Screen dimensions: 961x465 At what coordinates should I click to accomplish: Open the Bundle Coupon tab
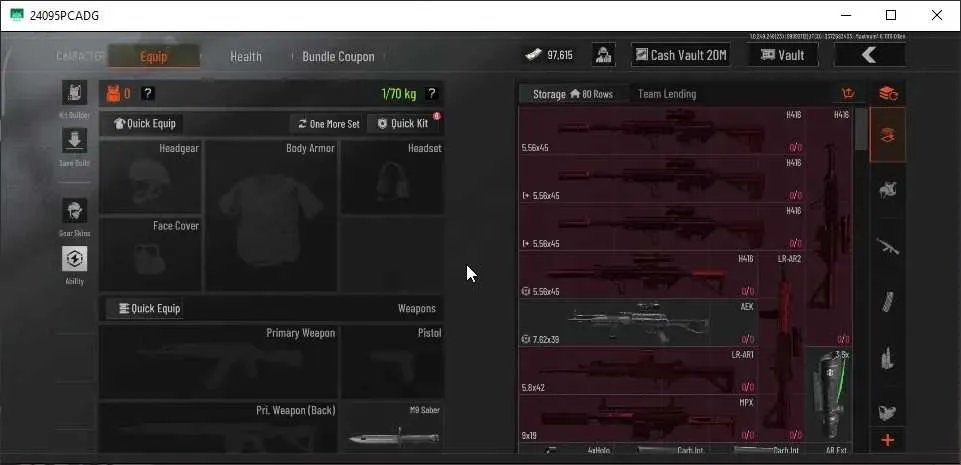(x=338, y=56)
